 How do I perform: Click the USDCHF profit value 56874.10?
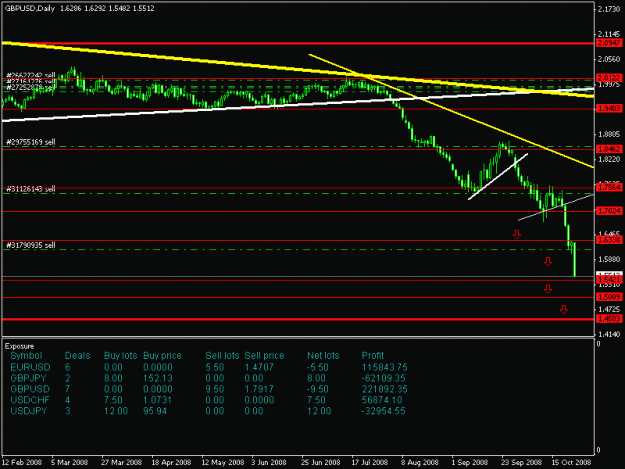click(382, 400)
